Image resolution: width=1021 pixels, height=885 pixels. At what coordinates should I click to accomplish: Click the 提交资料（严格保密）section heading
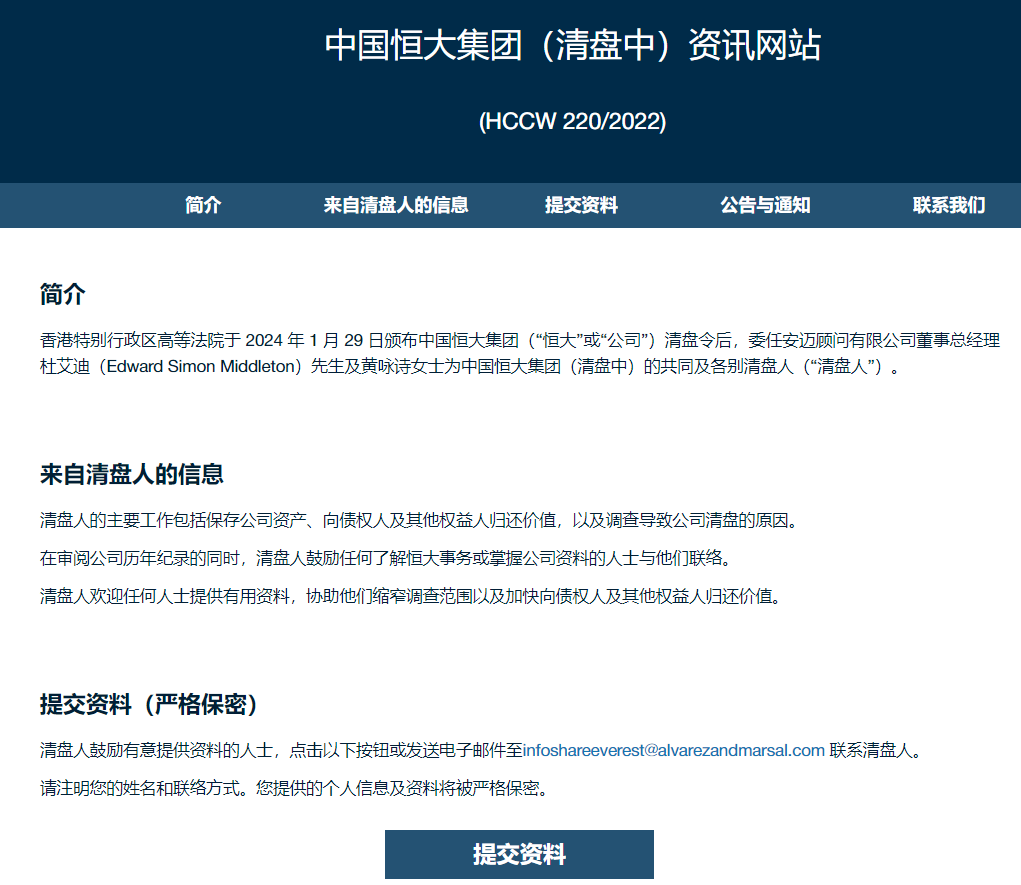tap(149, 704)
